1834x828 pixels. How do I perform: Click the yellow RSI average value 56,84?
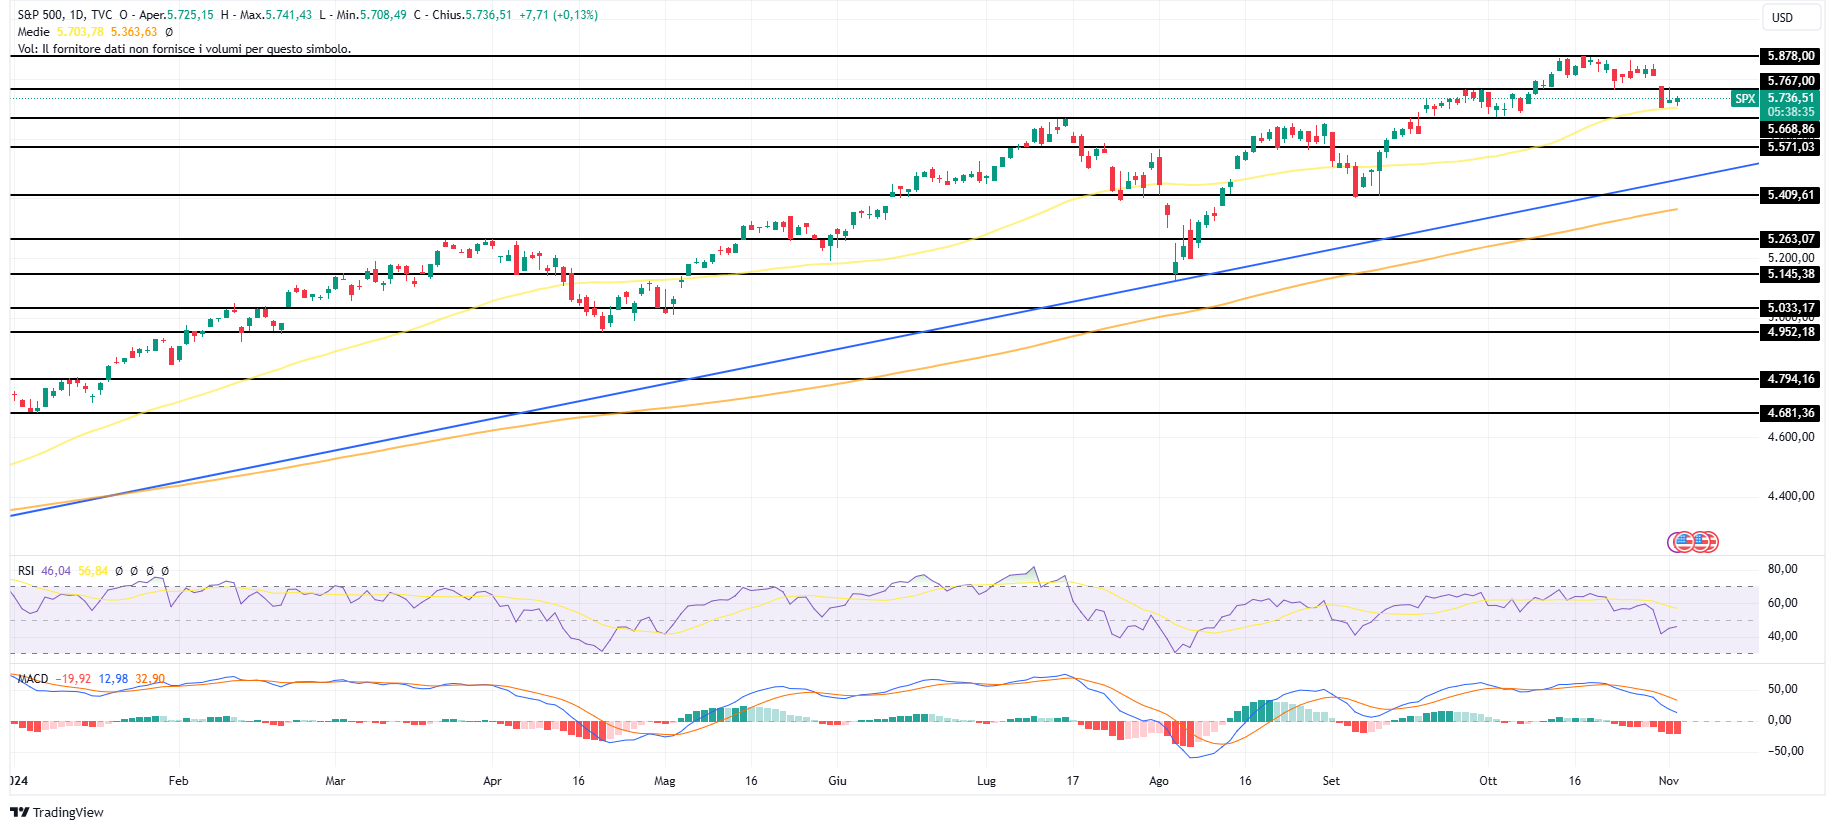click(x=93, y=571)
